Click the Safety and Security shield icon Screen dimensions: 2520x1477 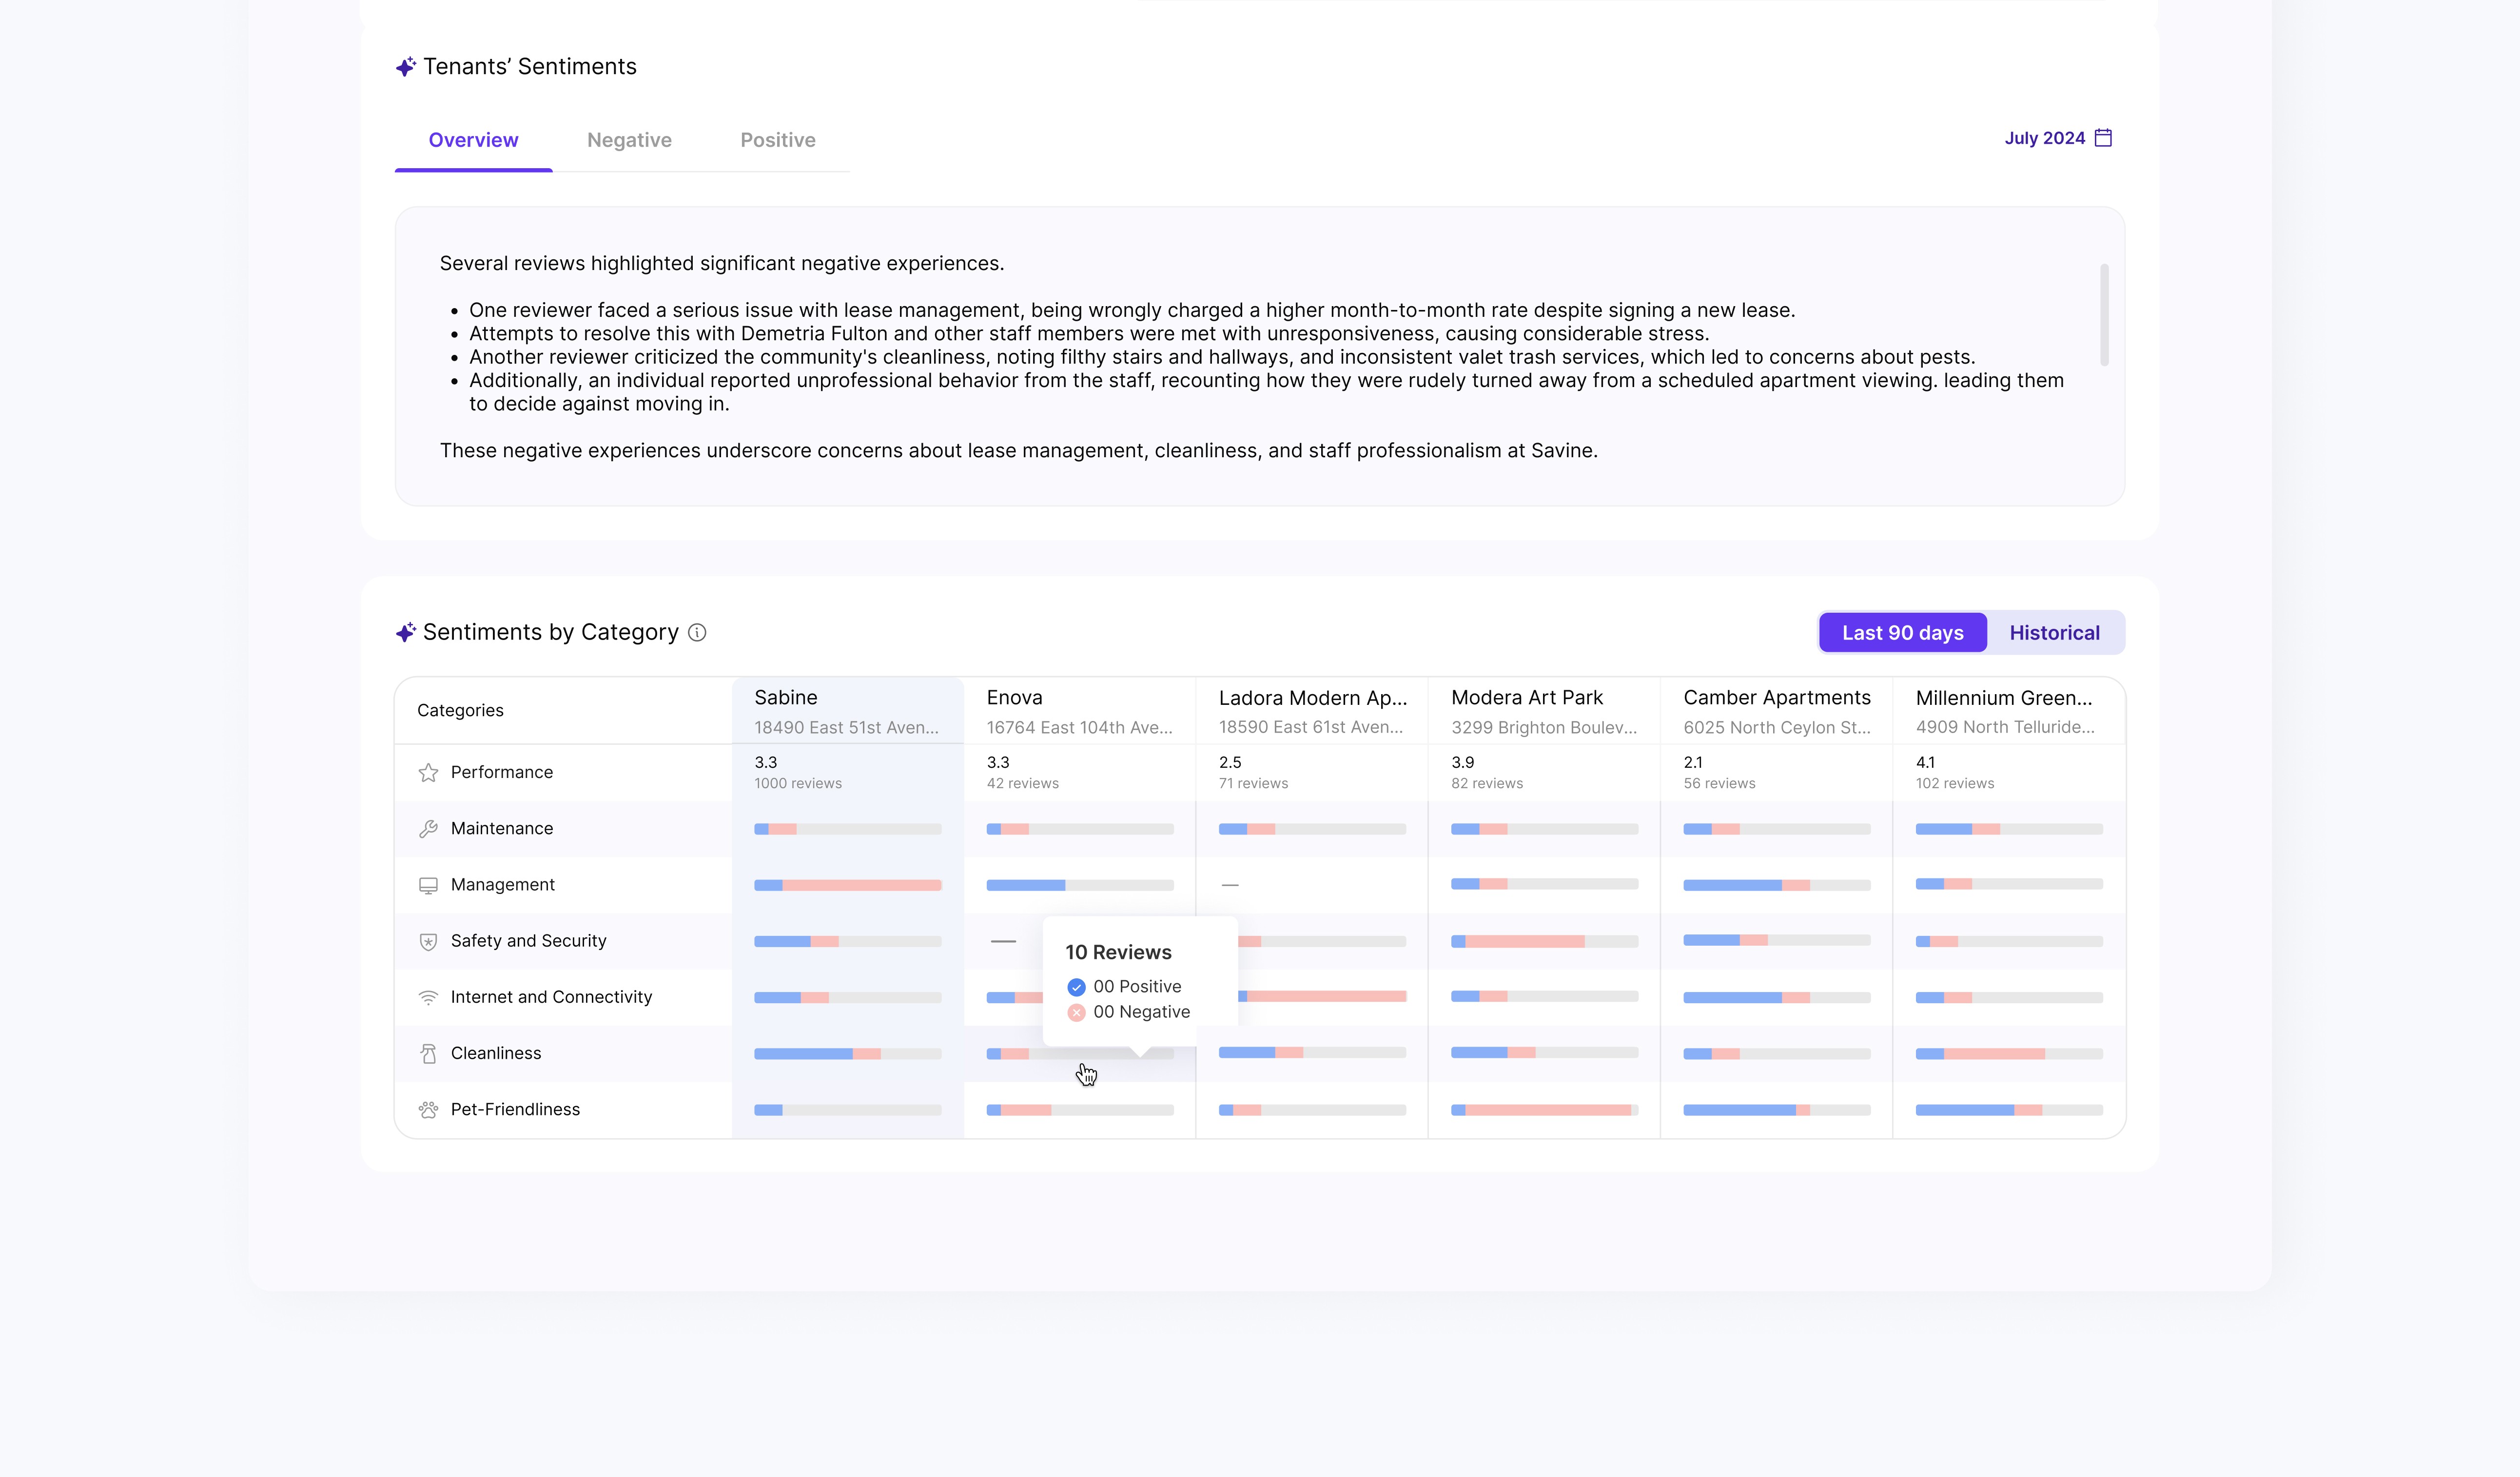tap(428, 941)
